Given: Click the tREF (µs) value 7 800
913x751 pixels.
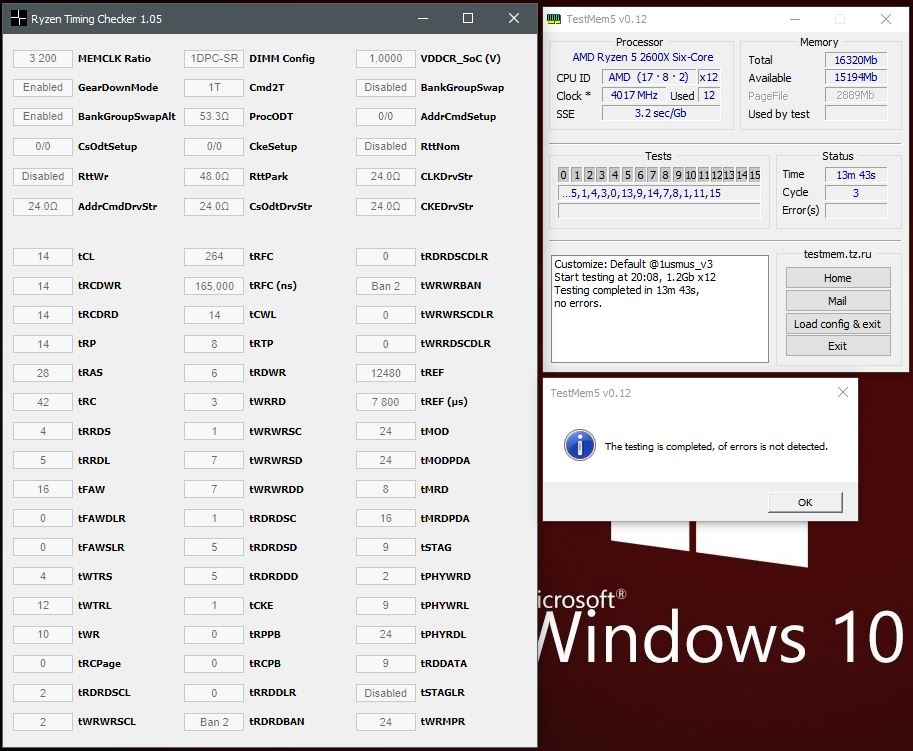Looking at the screenshot, I should point(385,402).
